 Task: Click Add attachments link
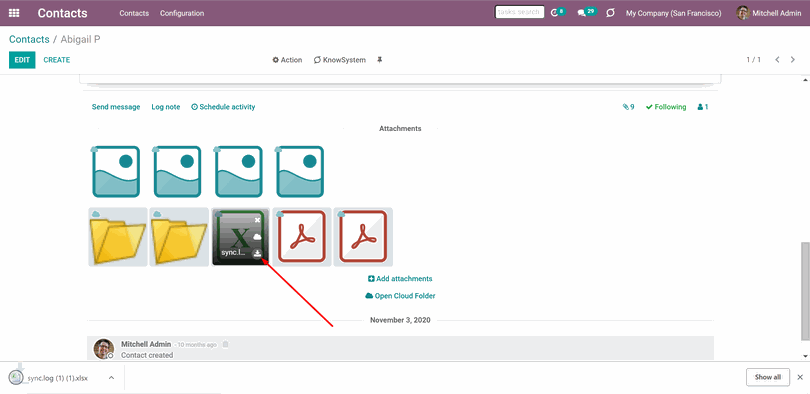pyautogui.click(x=400, y=279)
